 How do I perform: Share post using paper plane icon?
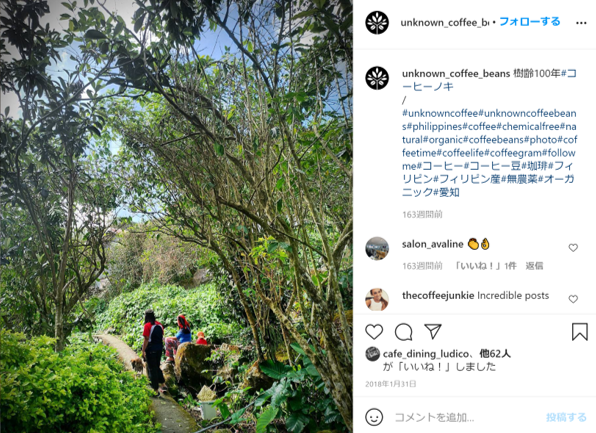433,331
